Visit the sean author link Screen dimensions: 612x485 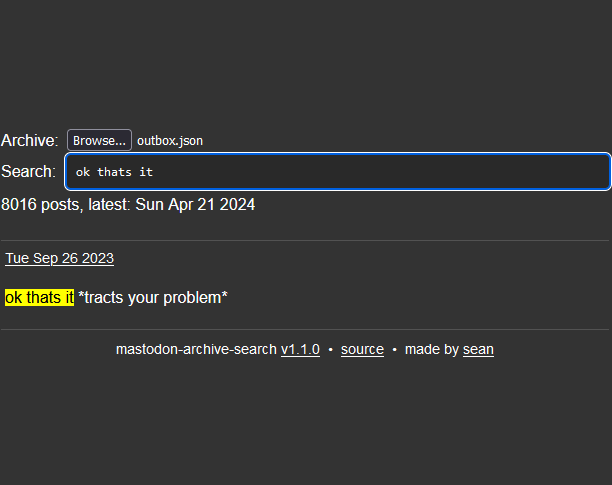478,349
